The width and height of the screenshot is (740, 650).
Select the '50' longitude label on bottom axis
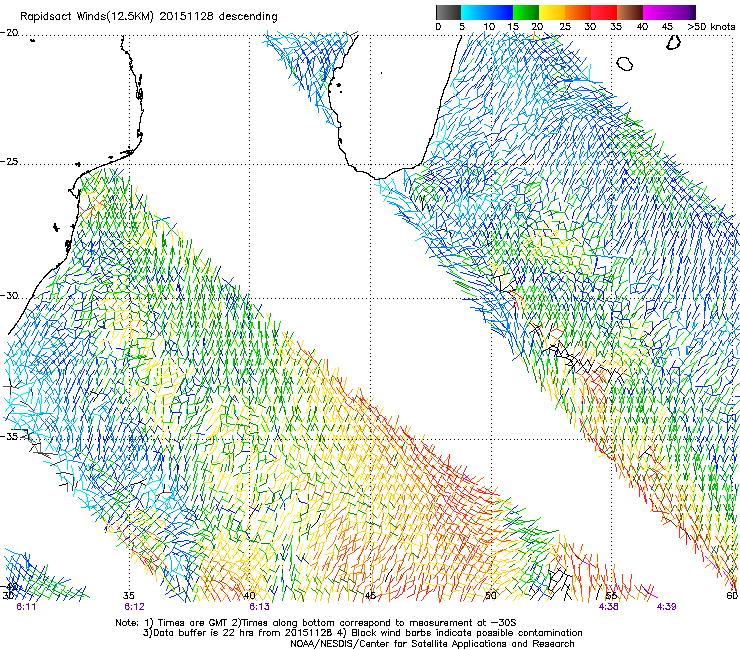tap(491, 595)
